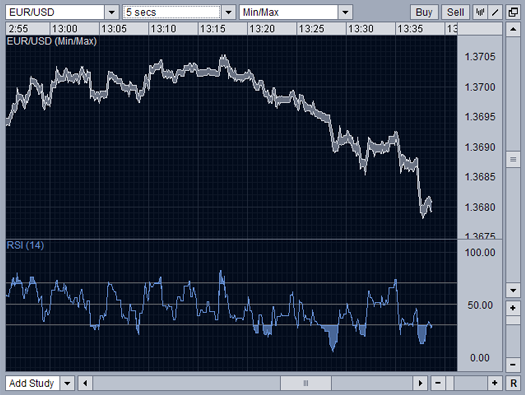Image resolution: width=525 pixels, height=395 pixels.
Task: Select the draw trend line tool
Action: [495, 12]
